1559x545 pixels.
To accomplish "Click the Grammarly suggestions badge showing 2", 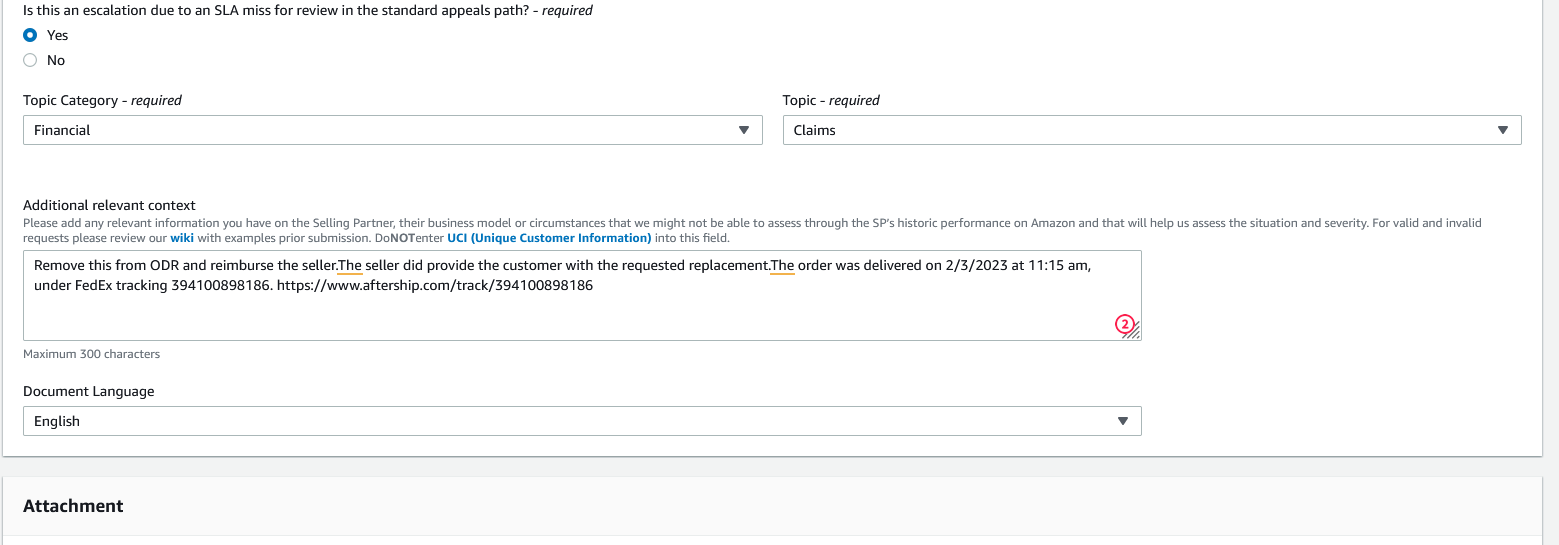I will [x=1125, y=324].
